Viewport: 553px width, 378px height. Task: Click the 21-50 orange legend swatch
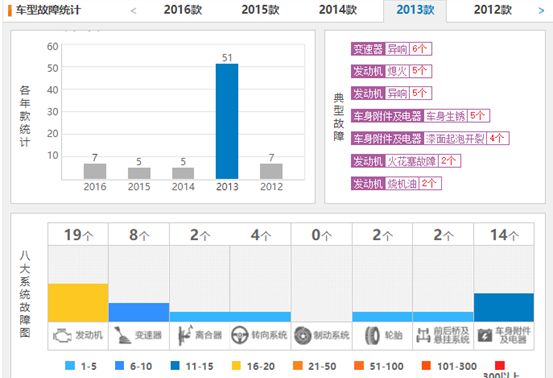click(x=298, y=366)
